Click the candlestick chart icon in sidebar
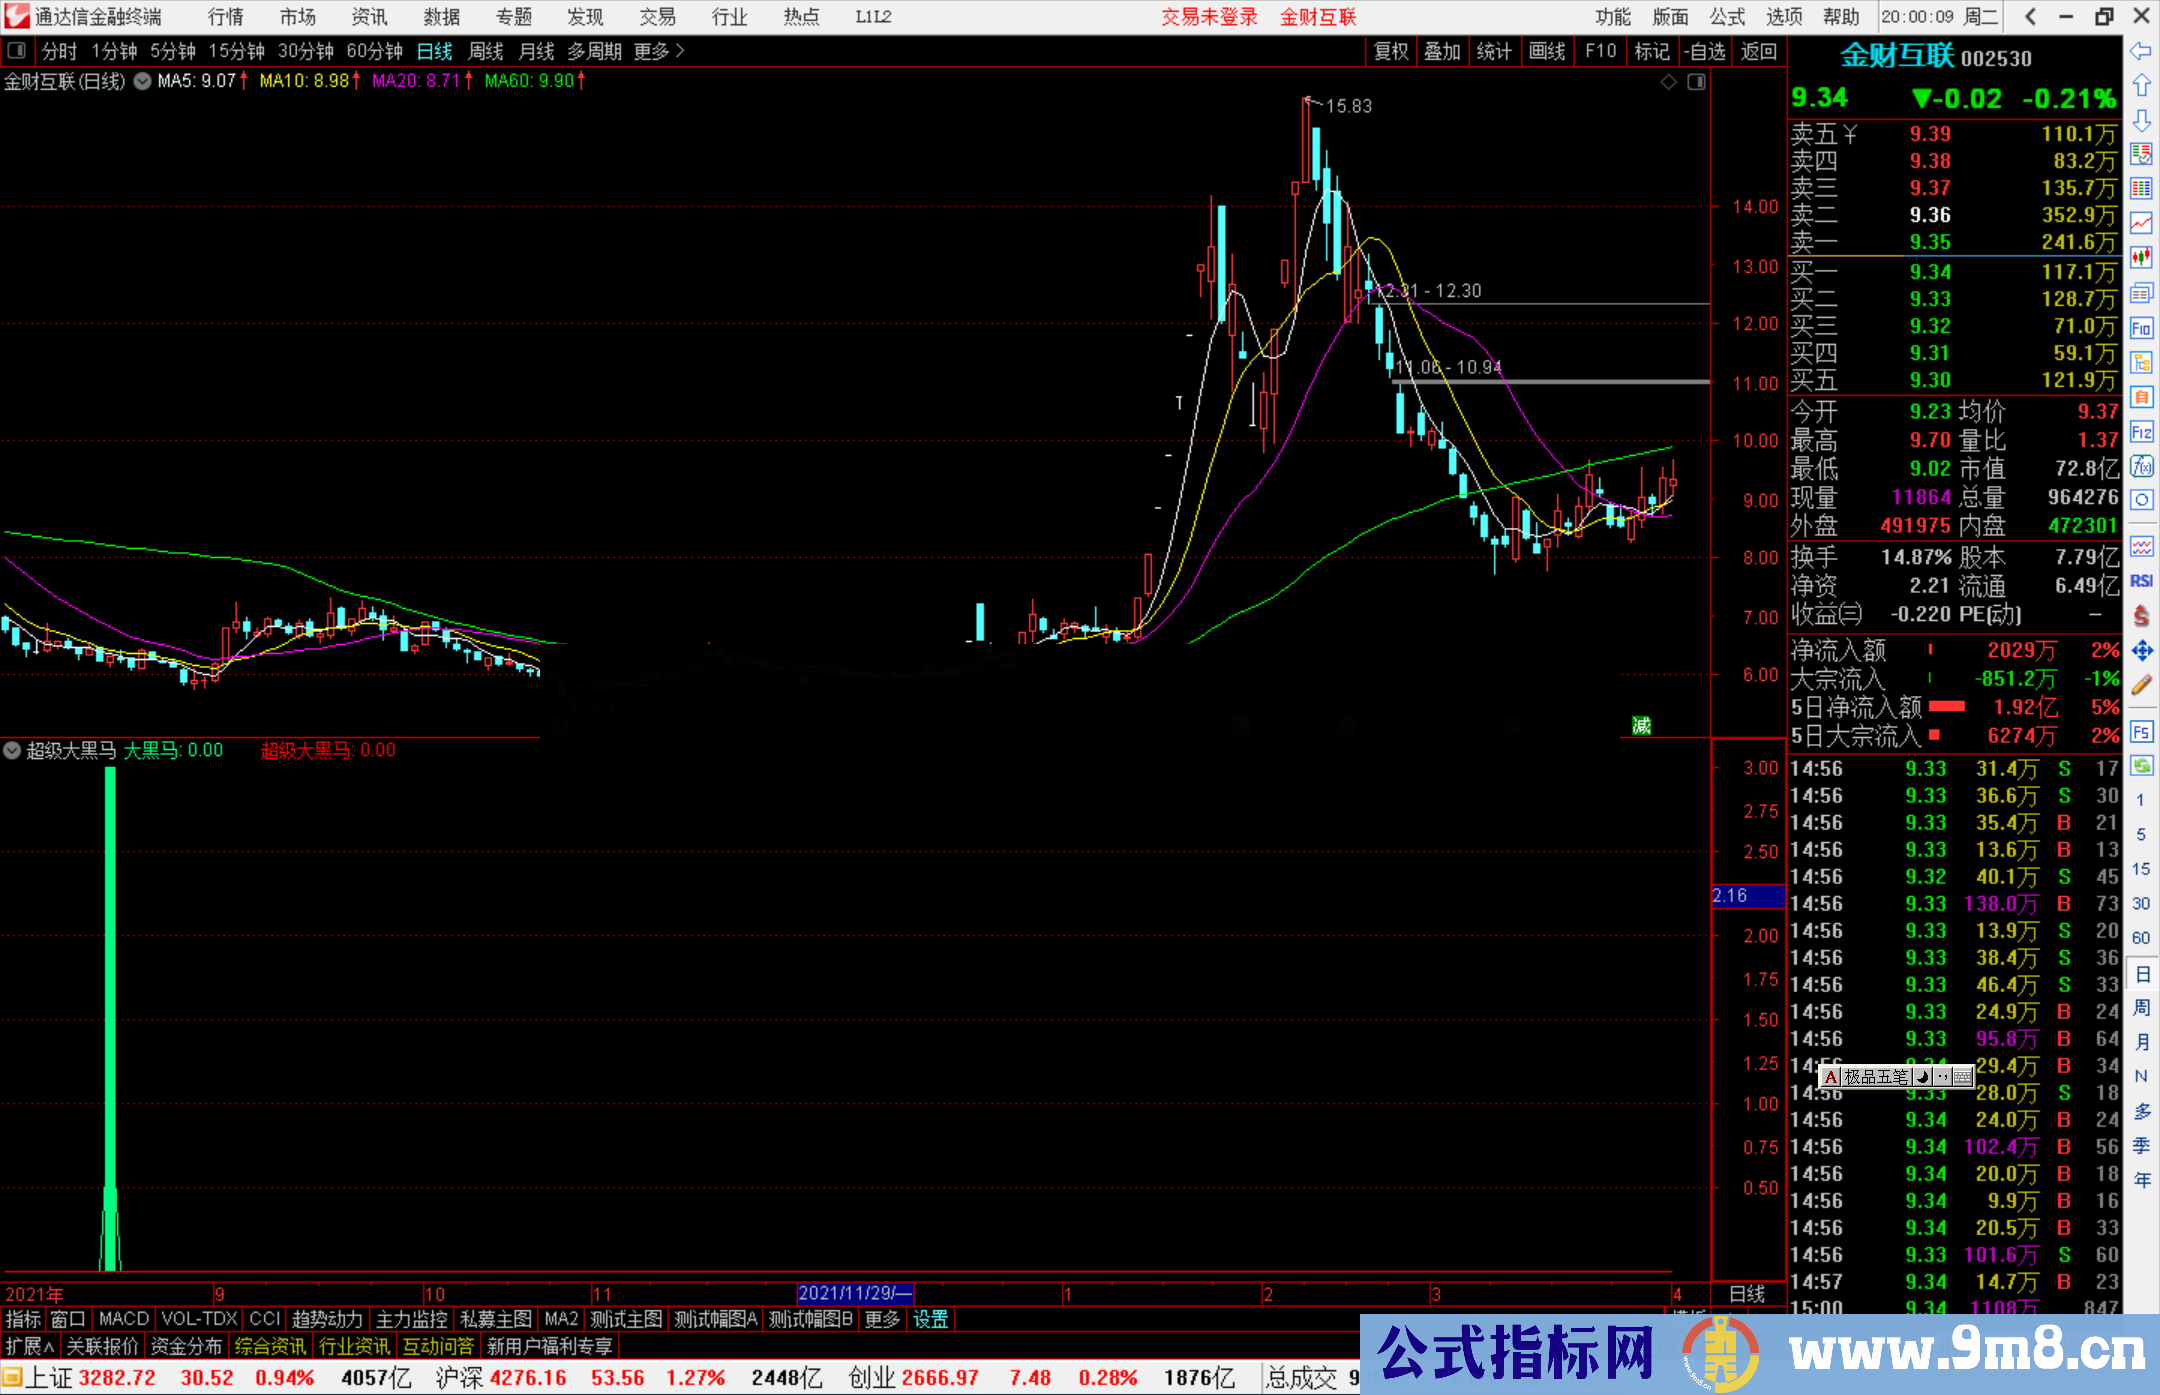The image size is (2160, 1395). click(2141, 258)
